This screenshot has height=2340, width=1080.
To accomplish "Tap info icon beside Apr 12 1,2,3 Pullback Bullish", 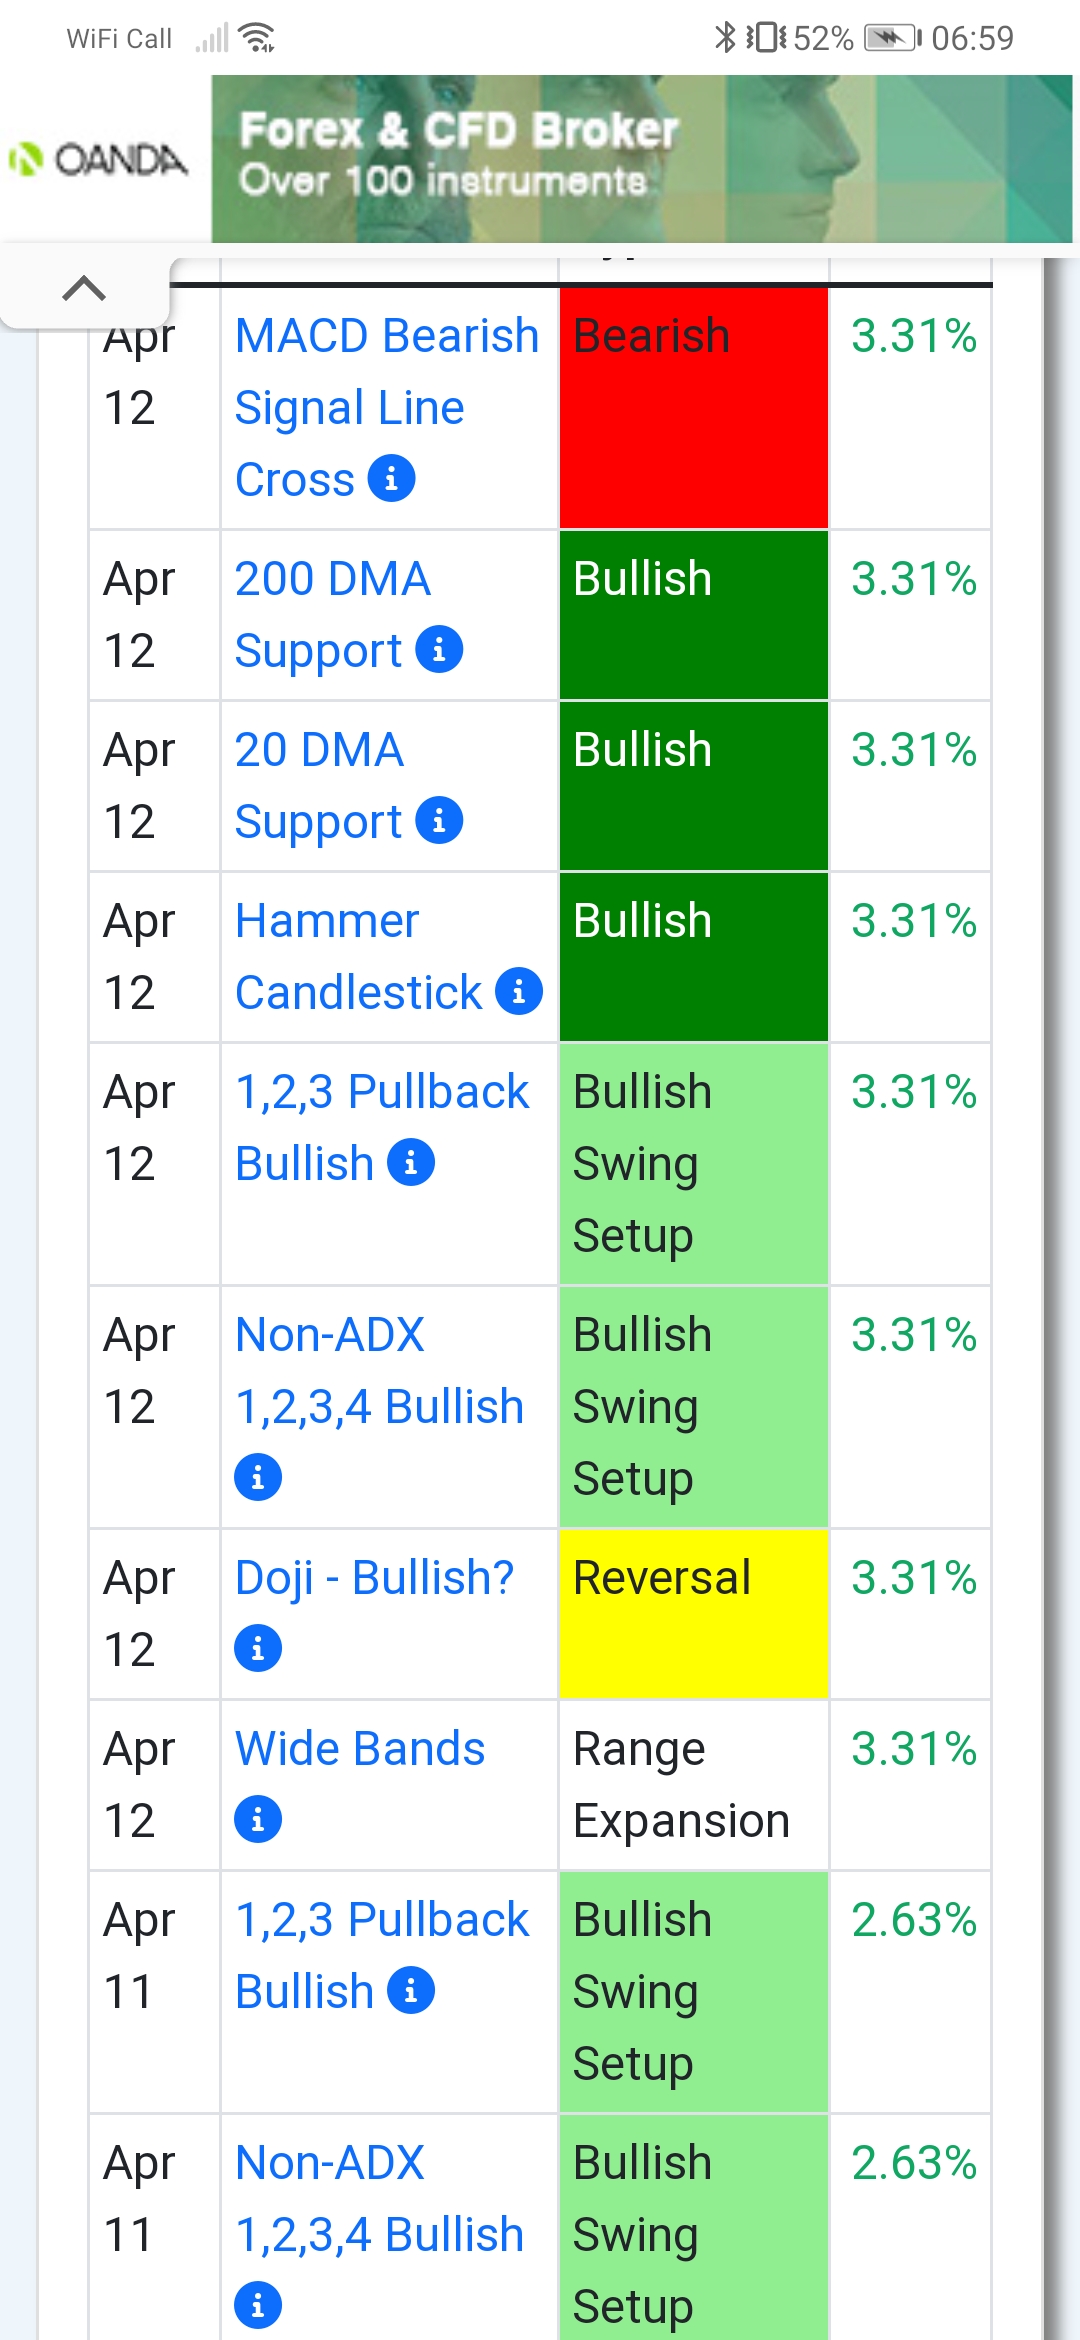I will click(411, 1163).
